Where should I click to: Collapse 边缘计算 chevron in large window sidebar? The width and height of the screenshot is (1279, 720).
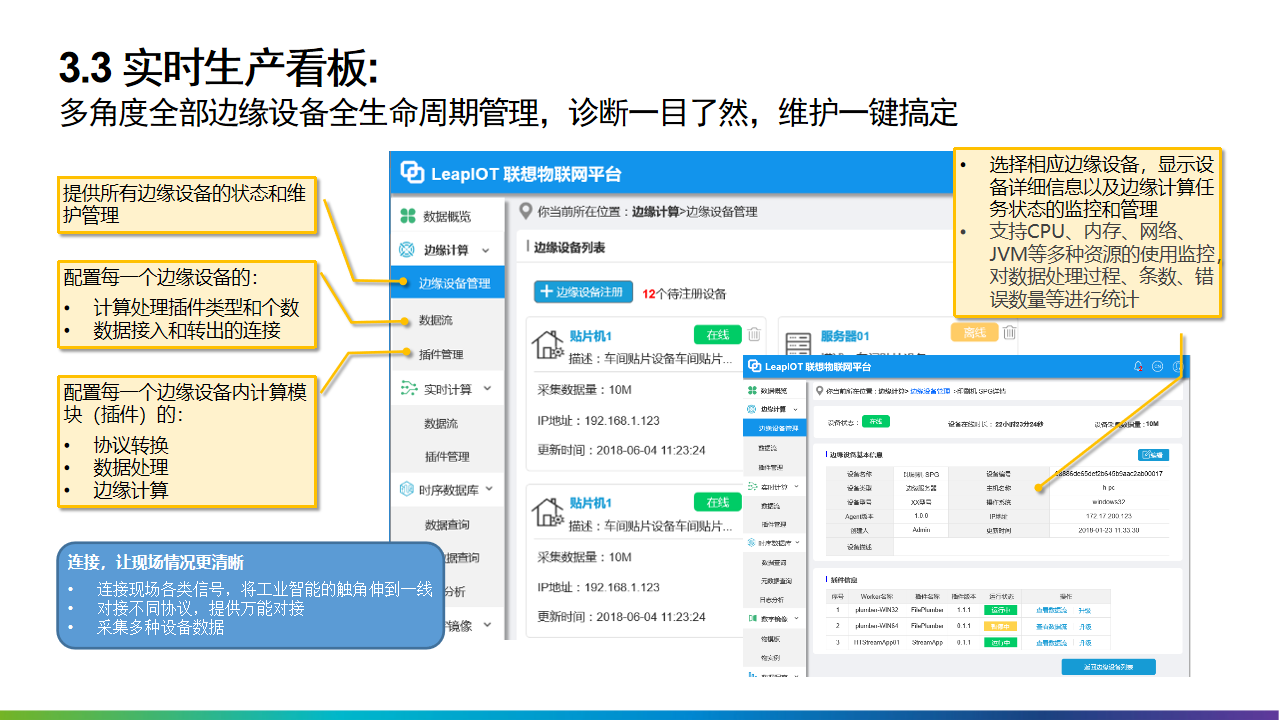486,250
